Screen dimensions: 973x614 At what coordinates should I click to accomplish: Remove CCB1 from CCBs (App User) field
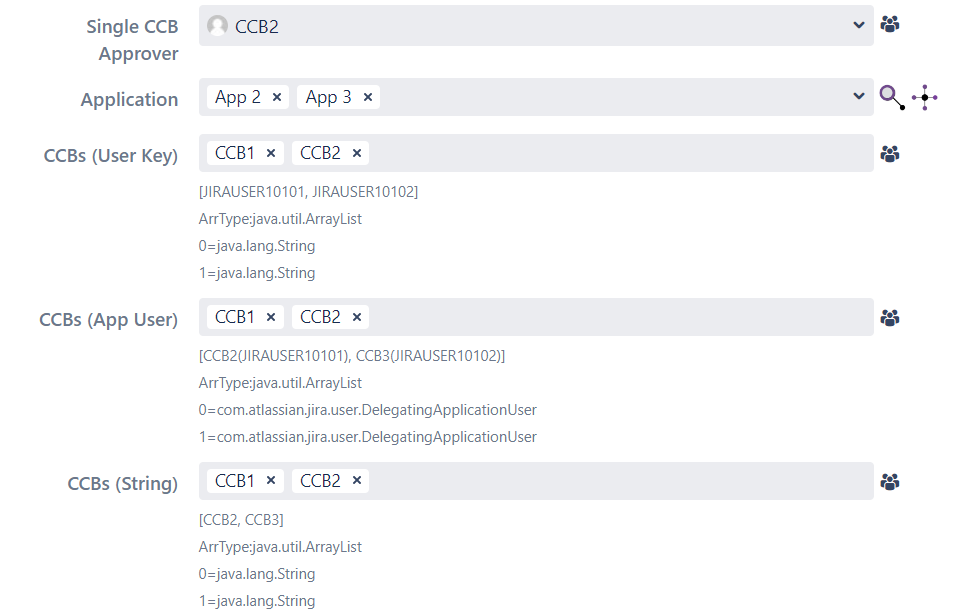tap(271, 317)
